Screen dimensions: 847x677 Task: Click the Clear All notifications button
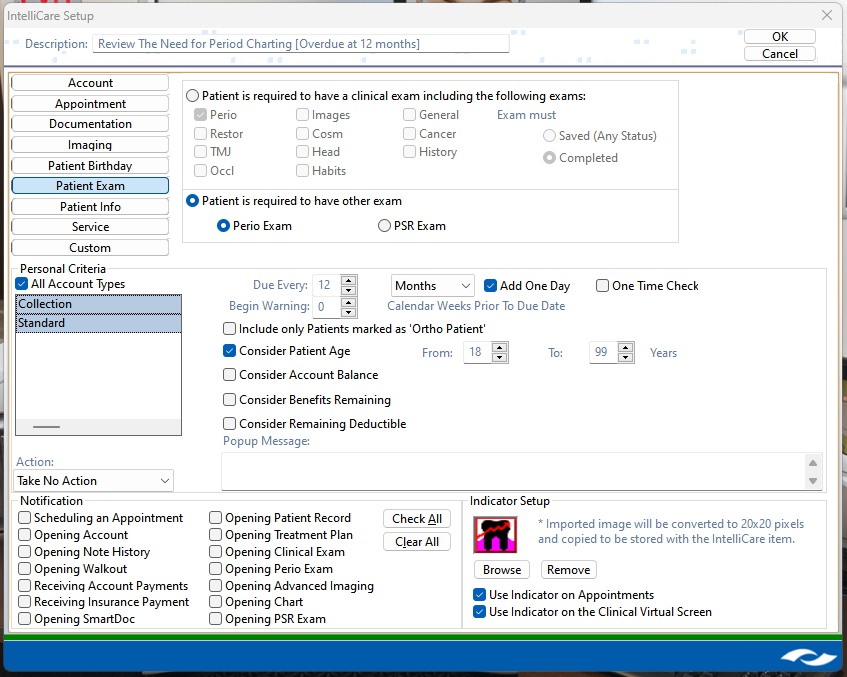[417, 541]
